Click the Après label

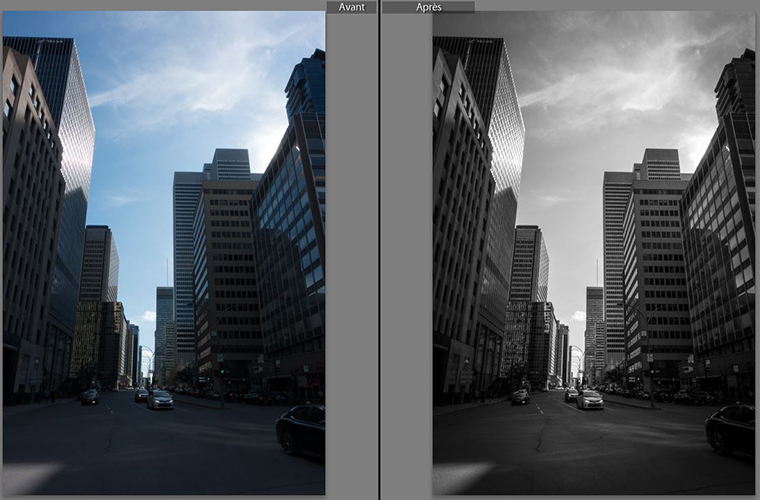(x=428, y=7)
